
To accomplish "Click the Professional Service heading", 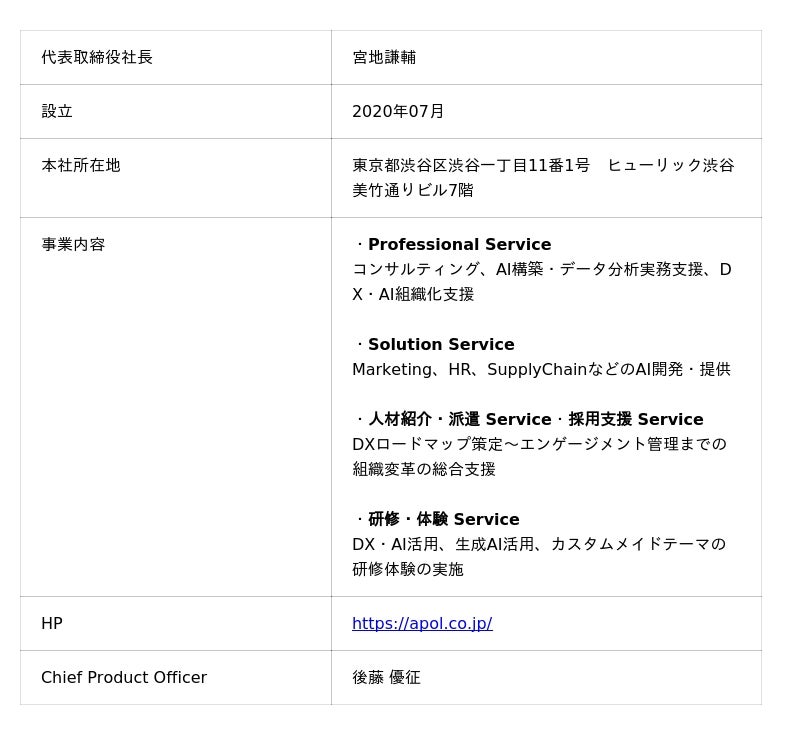I will (x=459, y=245).
